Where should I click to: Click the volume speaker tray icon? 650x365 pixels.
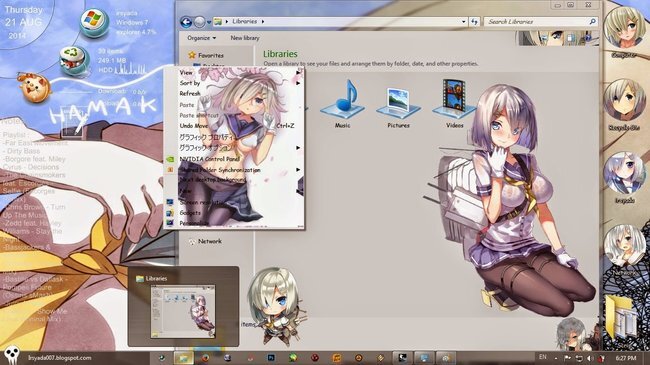tap(590, 358)
